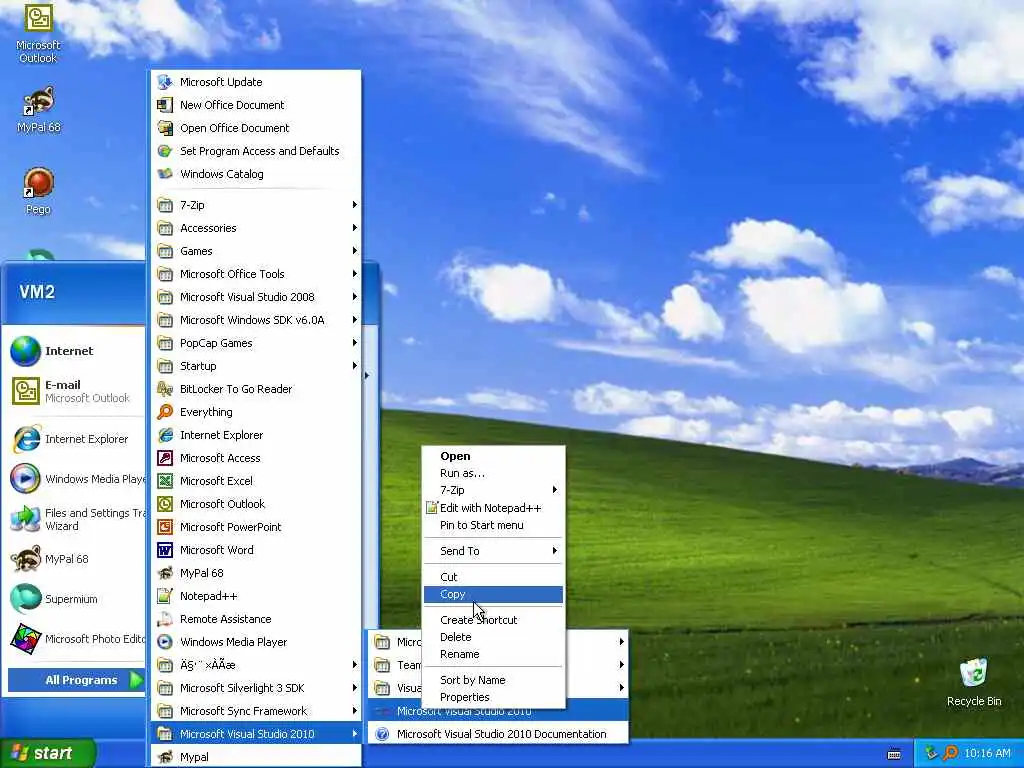
Task: Open Microsoft Update icon in programs list
Action: 165,82
